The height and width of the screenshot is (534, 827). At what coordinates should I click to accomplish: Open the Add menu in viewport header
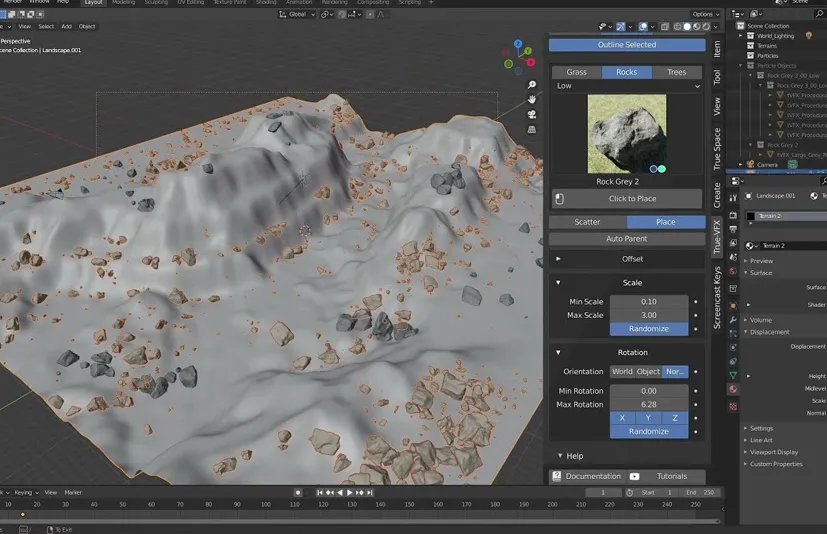coord(66,26)
